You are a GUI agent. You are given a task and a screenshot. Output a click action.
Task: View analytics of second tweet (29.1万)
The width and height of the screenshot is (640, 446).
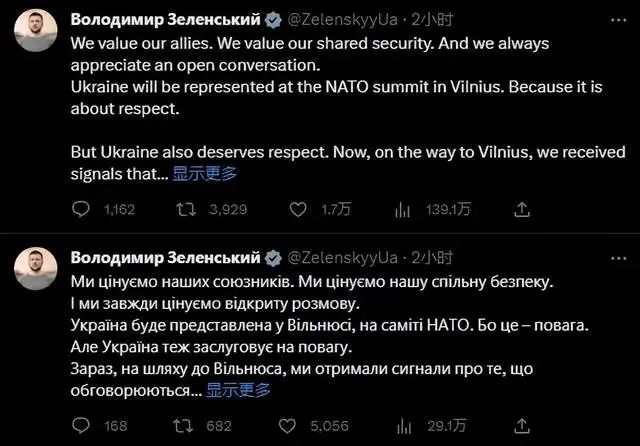pyautogui.click(x=403, y=426)
